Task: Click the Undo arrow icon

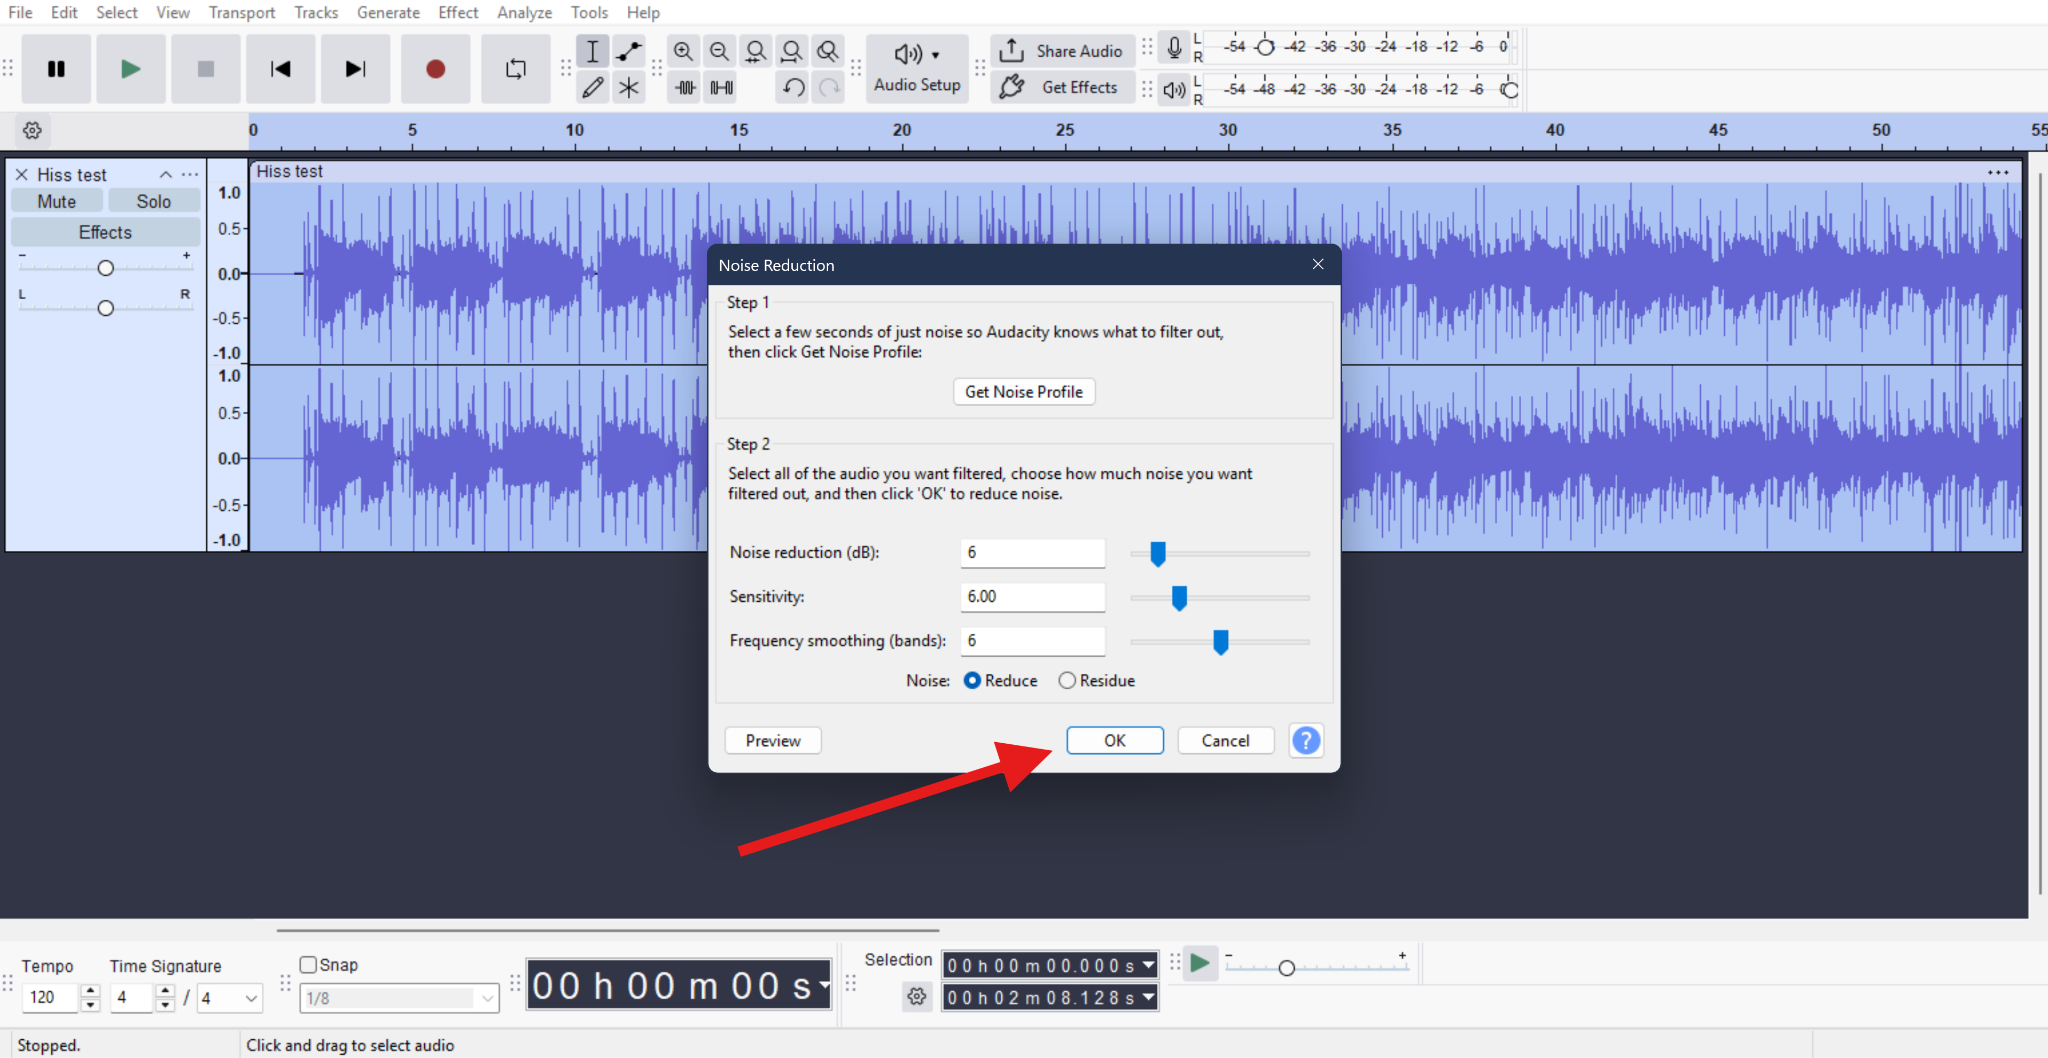Action: coord(791,87)
